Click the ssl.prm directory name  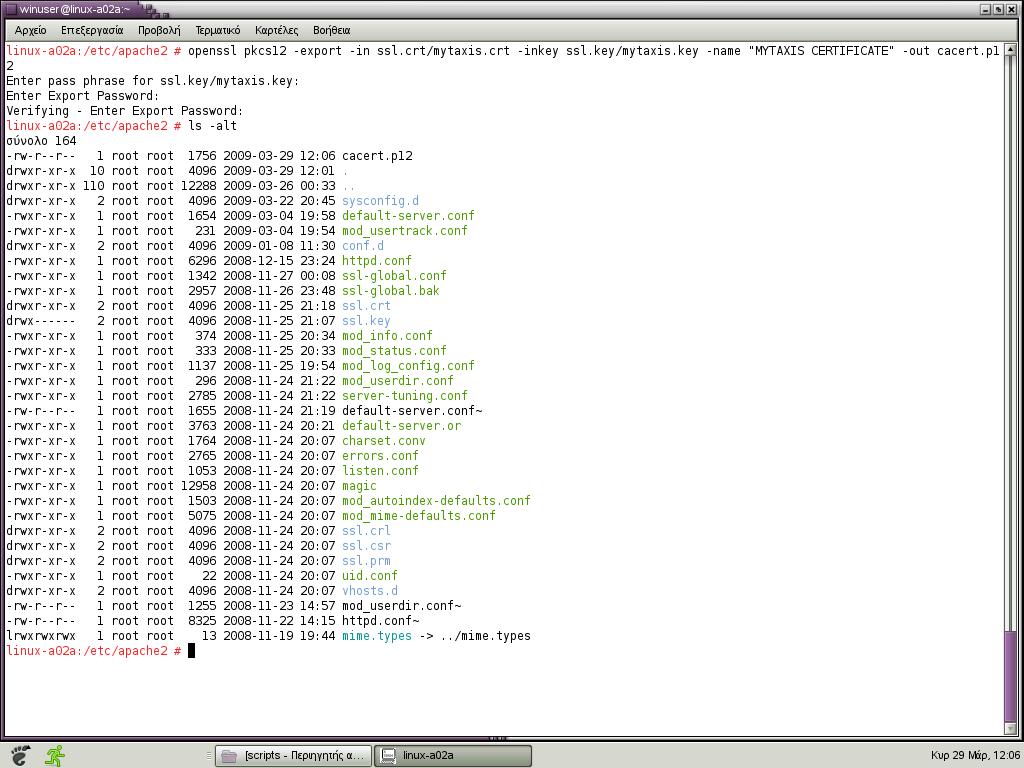click(366, 561)
